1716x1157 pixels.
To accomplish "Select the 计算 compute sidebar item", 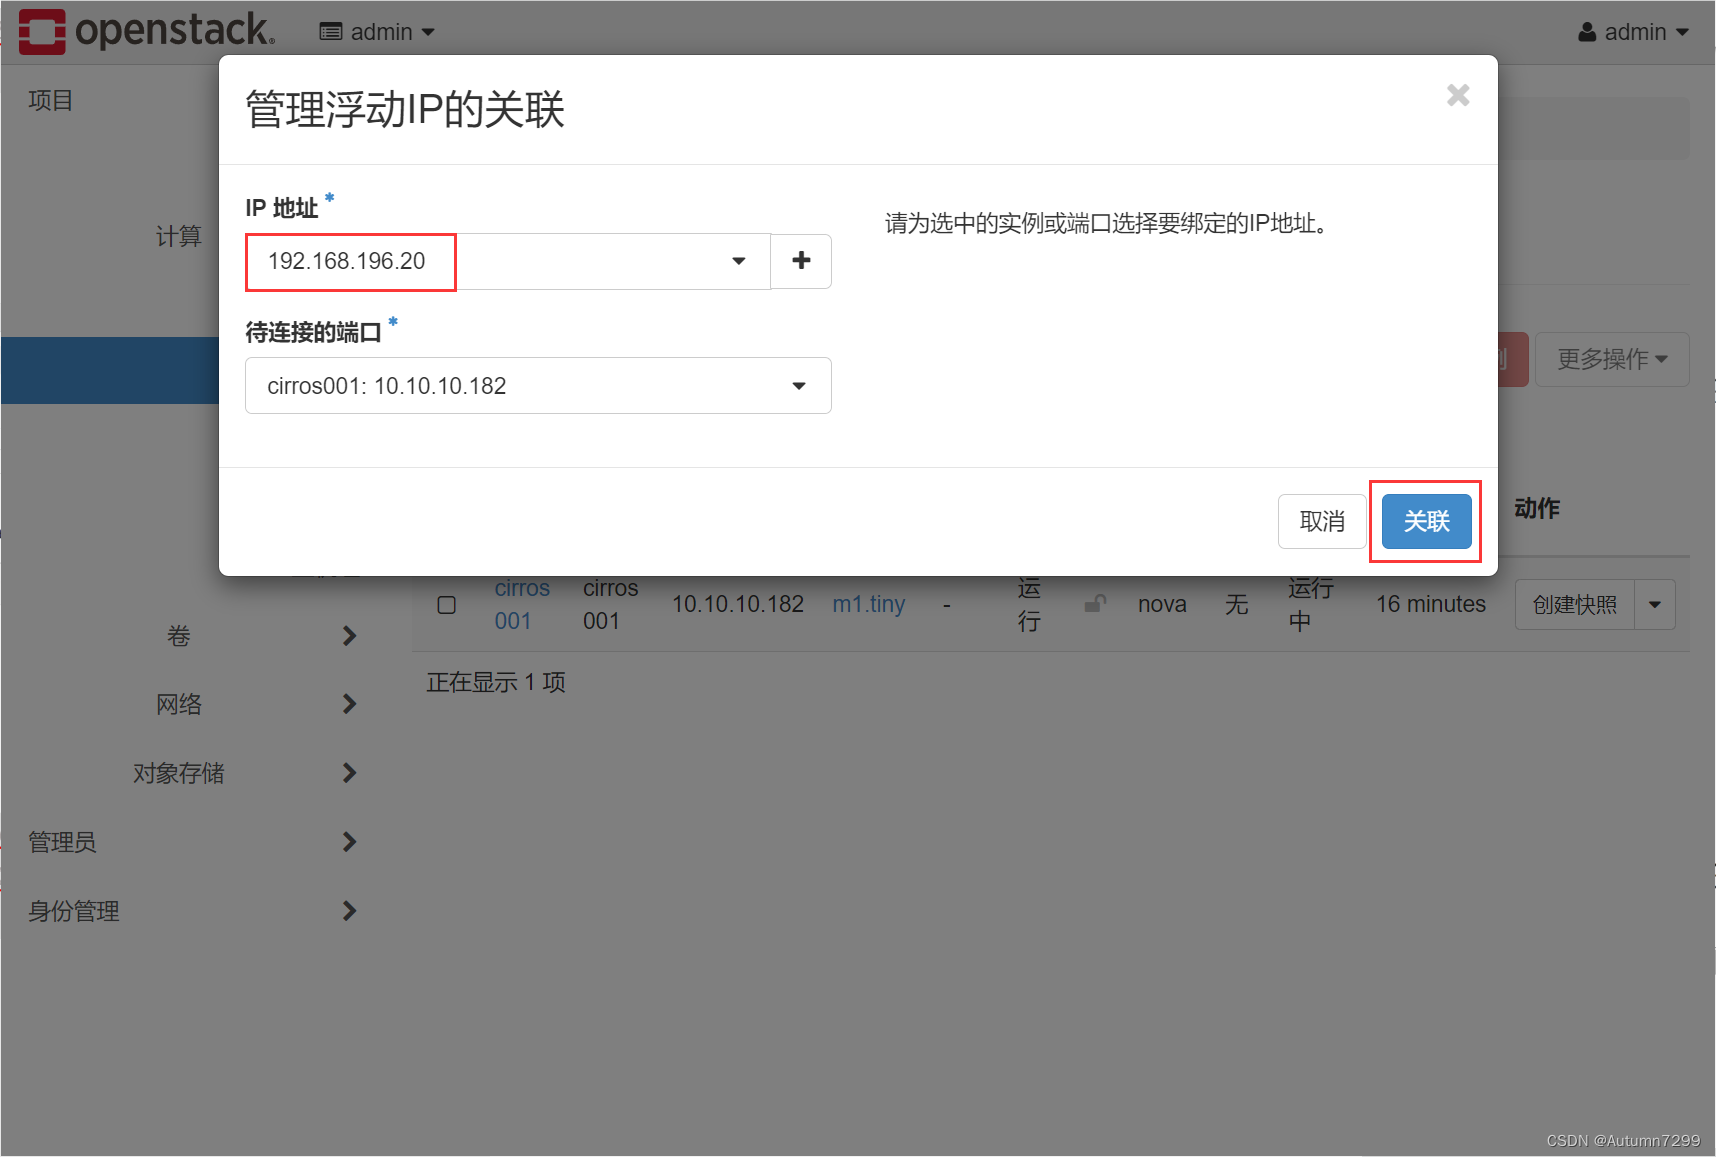I will coord(178,236).
